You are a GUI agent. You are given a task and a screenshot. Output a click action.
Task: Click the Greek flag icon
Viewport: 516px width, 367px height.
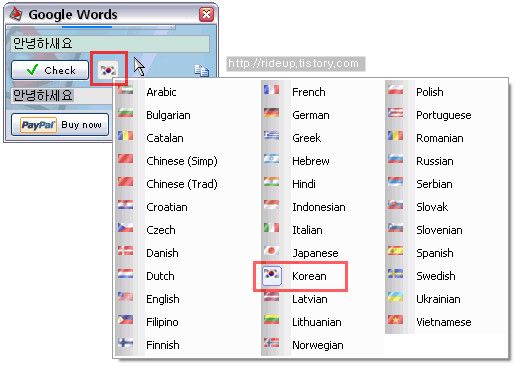click(x=271, y=136)
